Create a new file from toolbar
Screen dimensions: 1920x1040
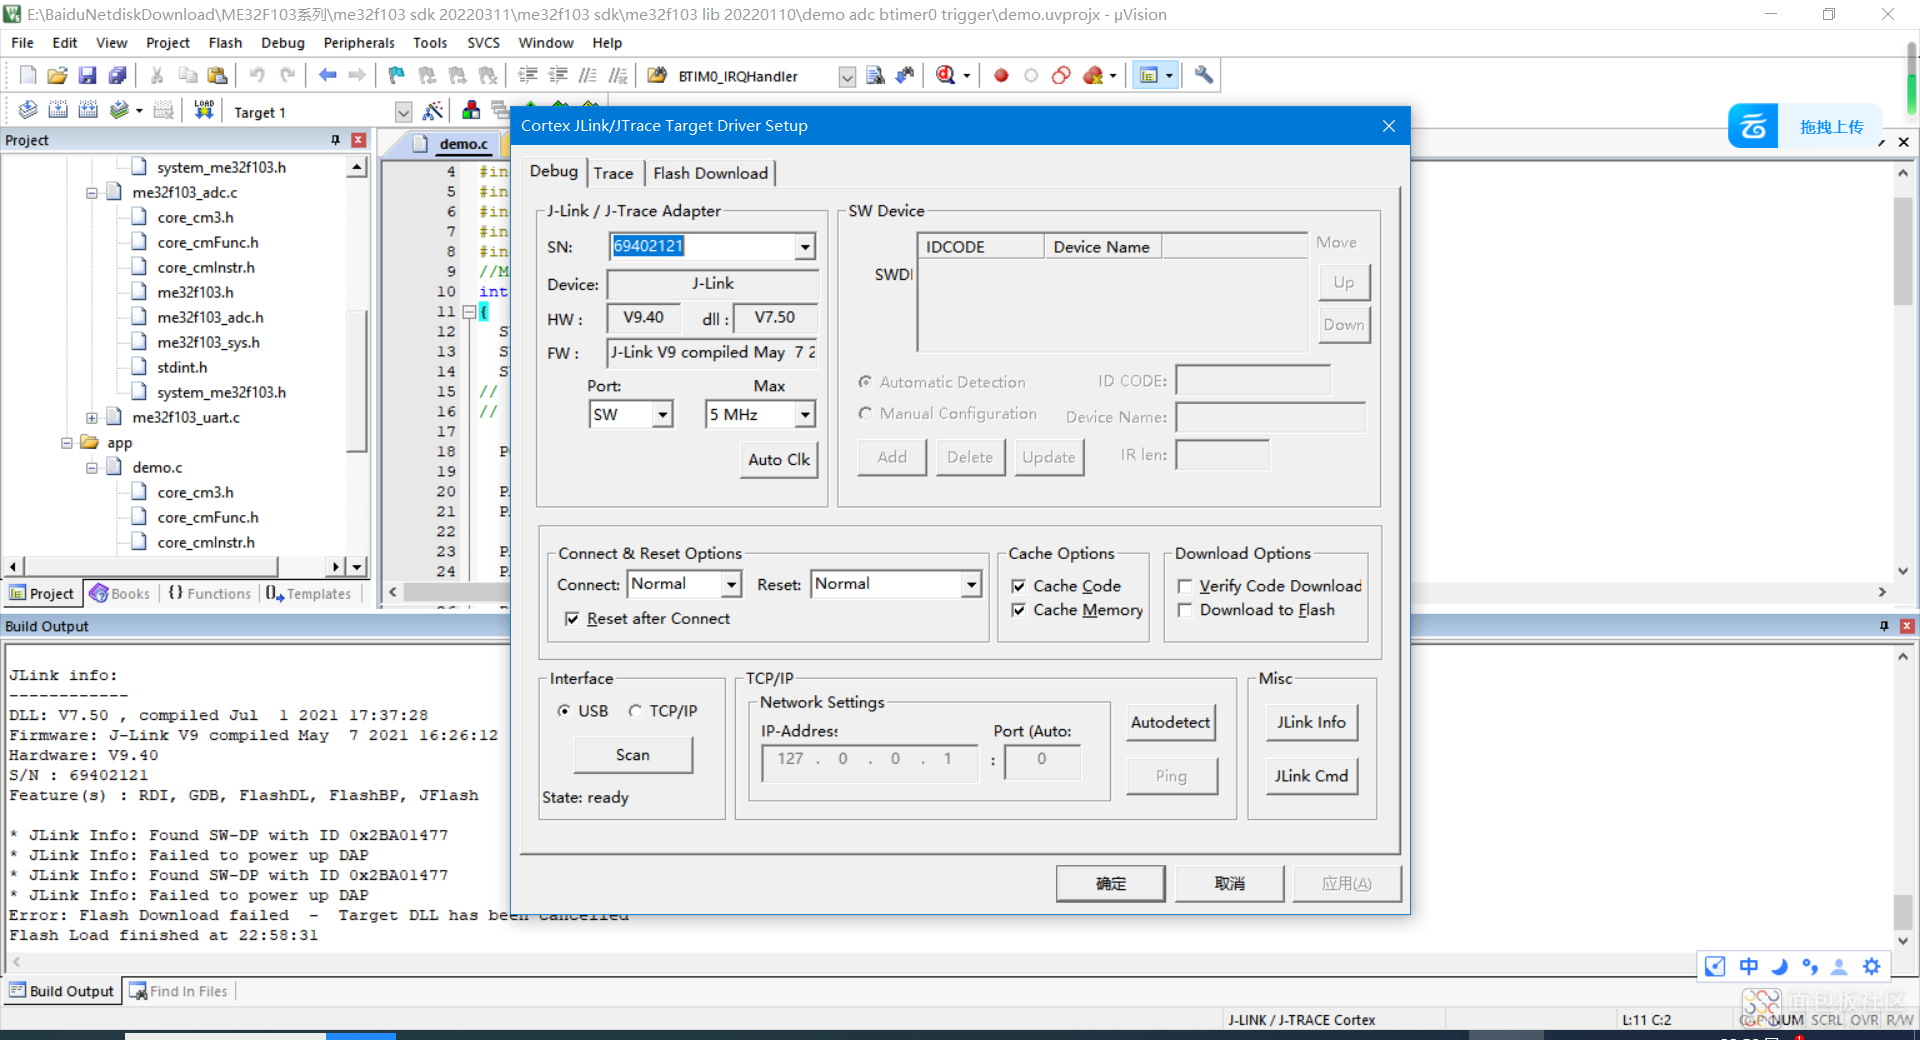[x=28, y=75]
